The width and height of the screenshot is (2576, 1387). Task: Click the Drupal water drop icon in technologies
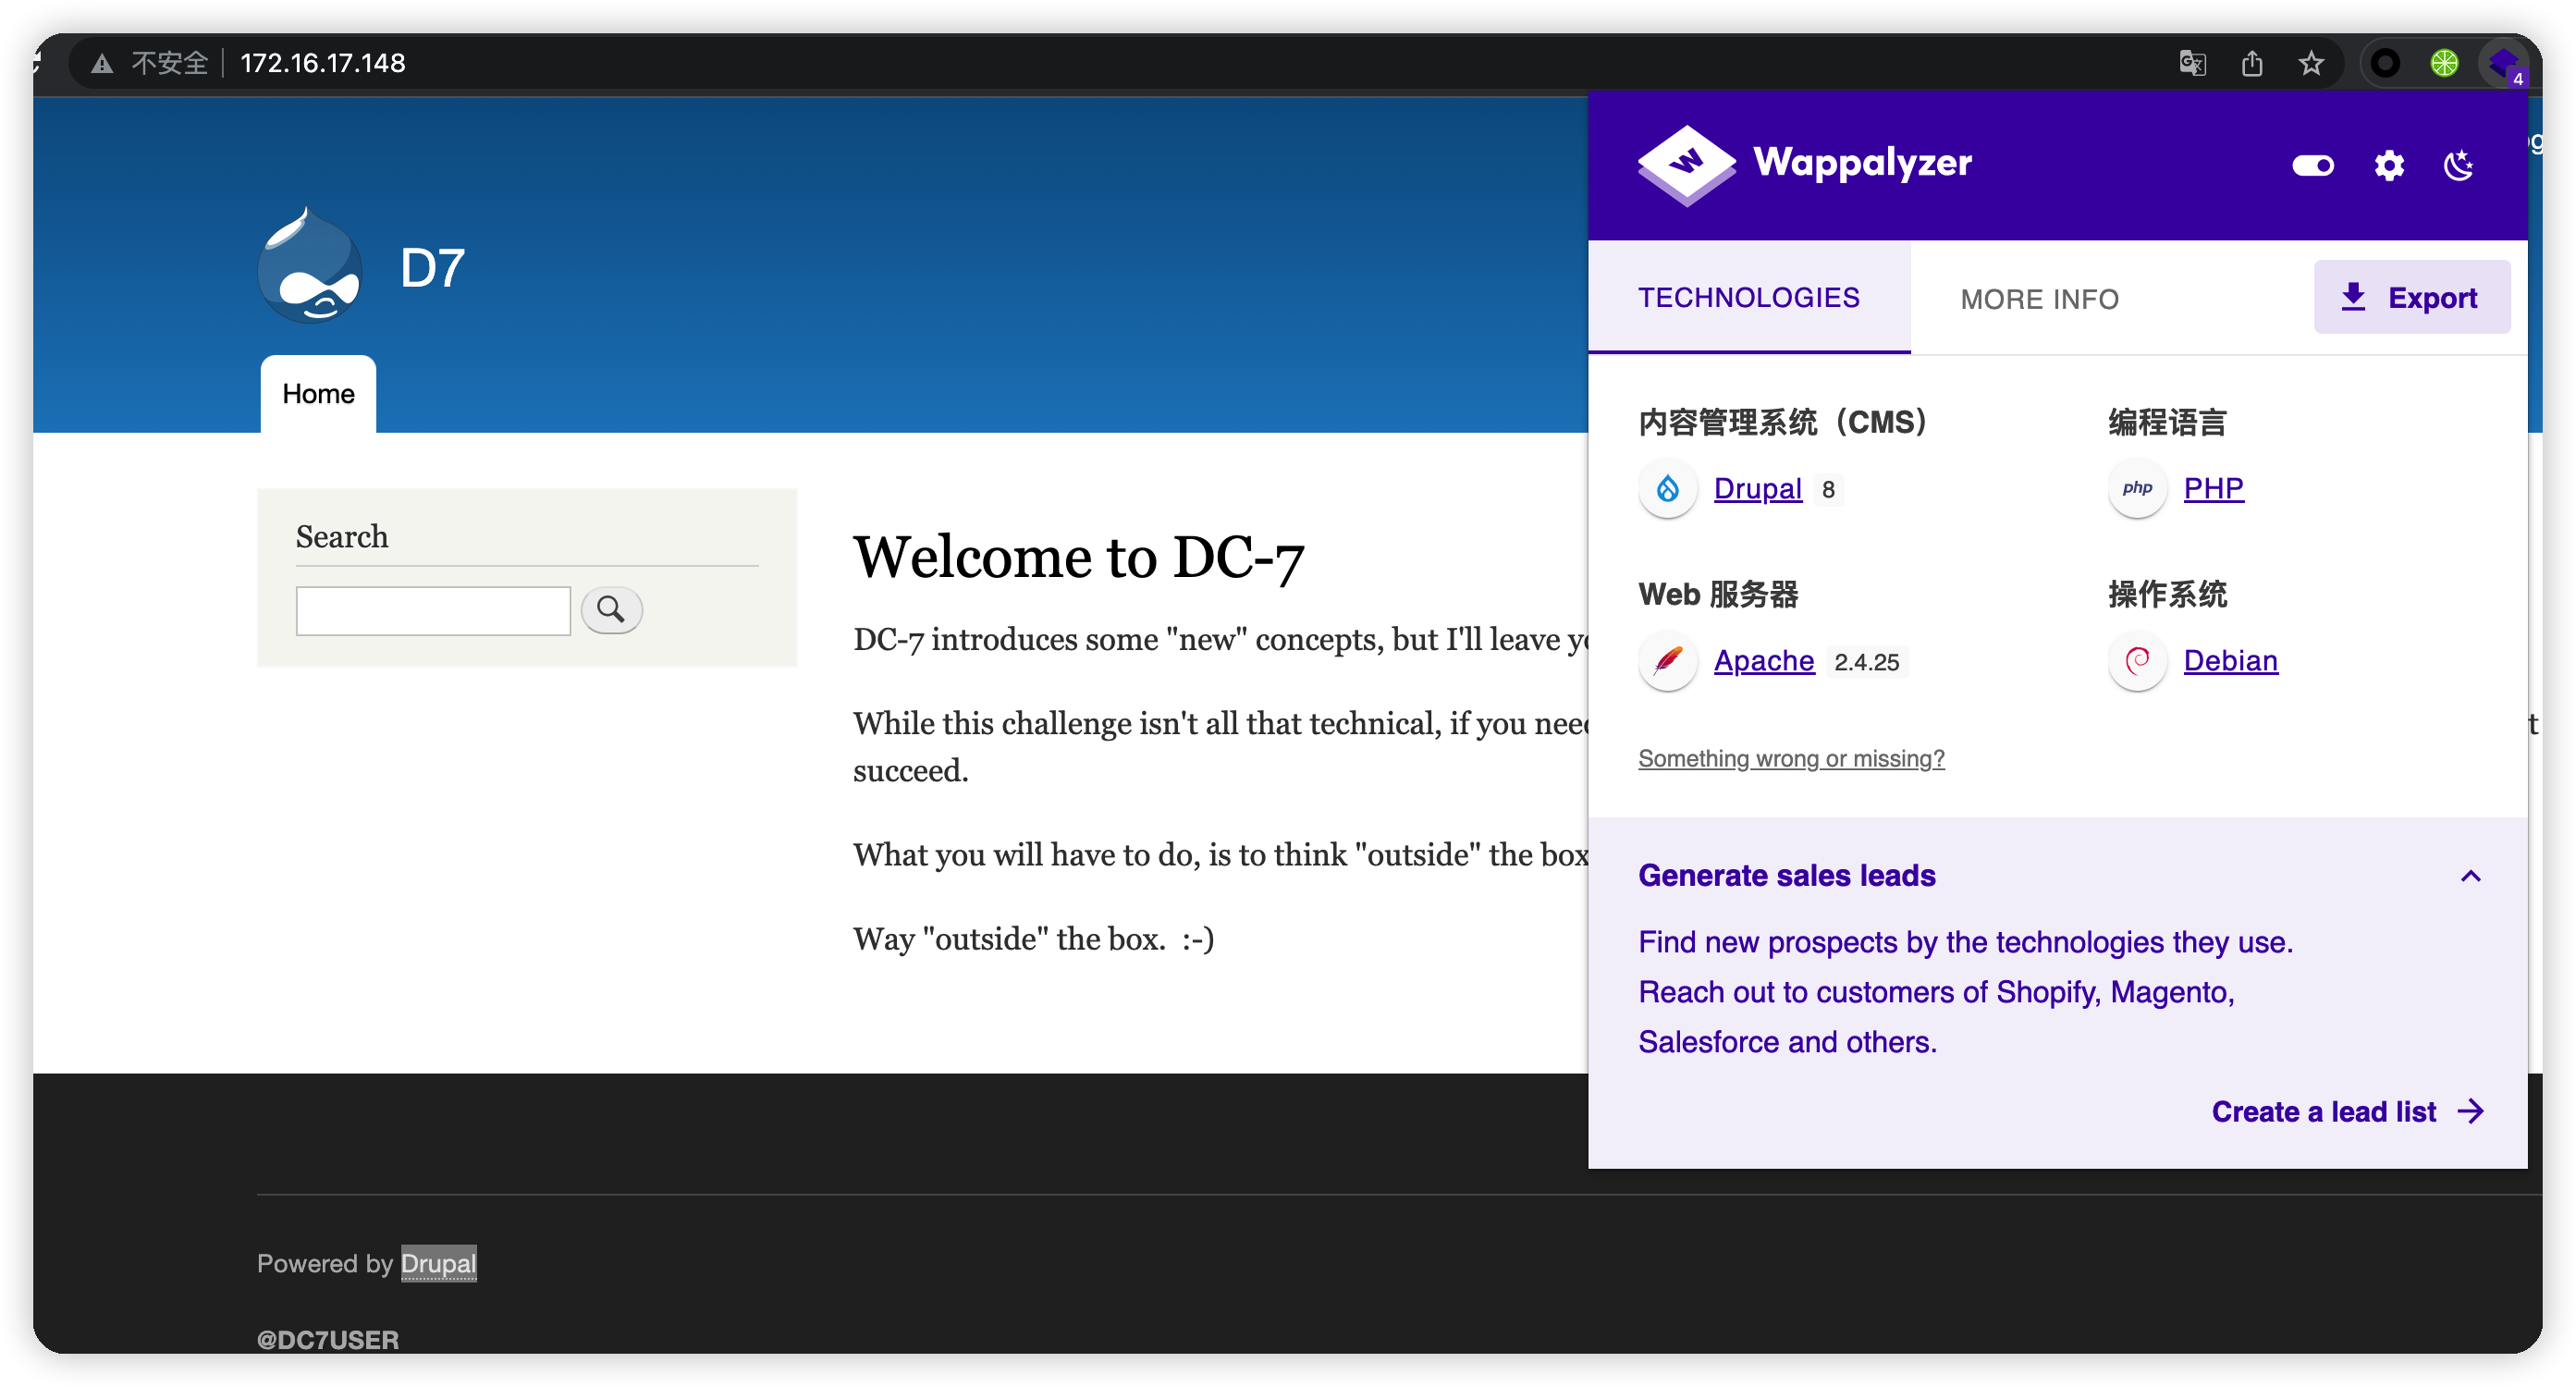coord(1667,489)
